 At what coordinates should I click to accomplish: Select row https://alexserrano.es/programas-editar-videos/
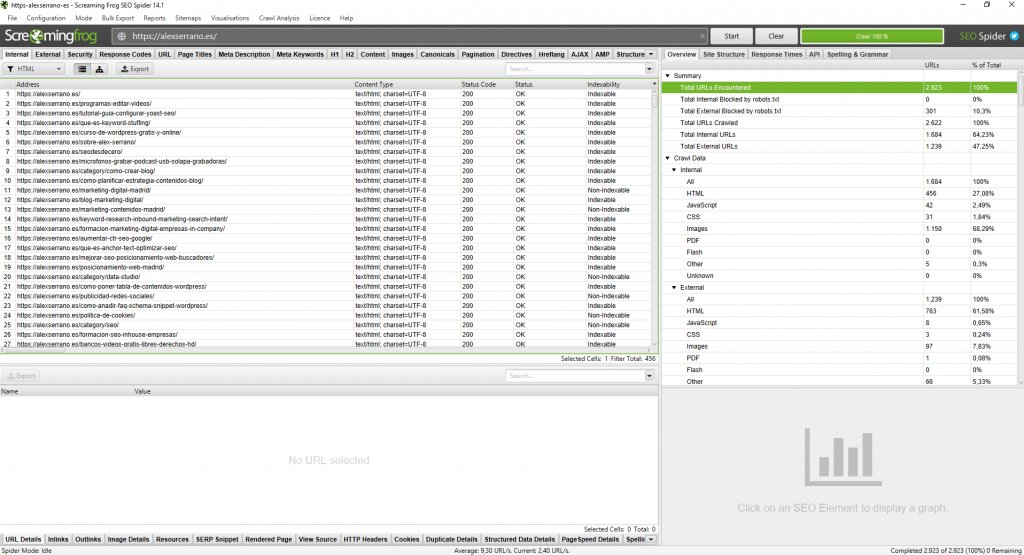pyautogui.click(x=327, y=104)
